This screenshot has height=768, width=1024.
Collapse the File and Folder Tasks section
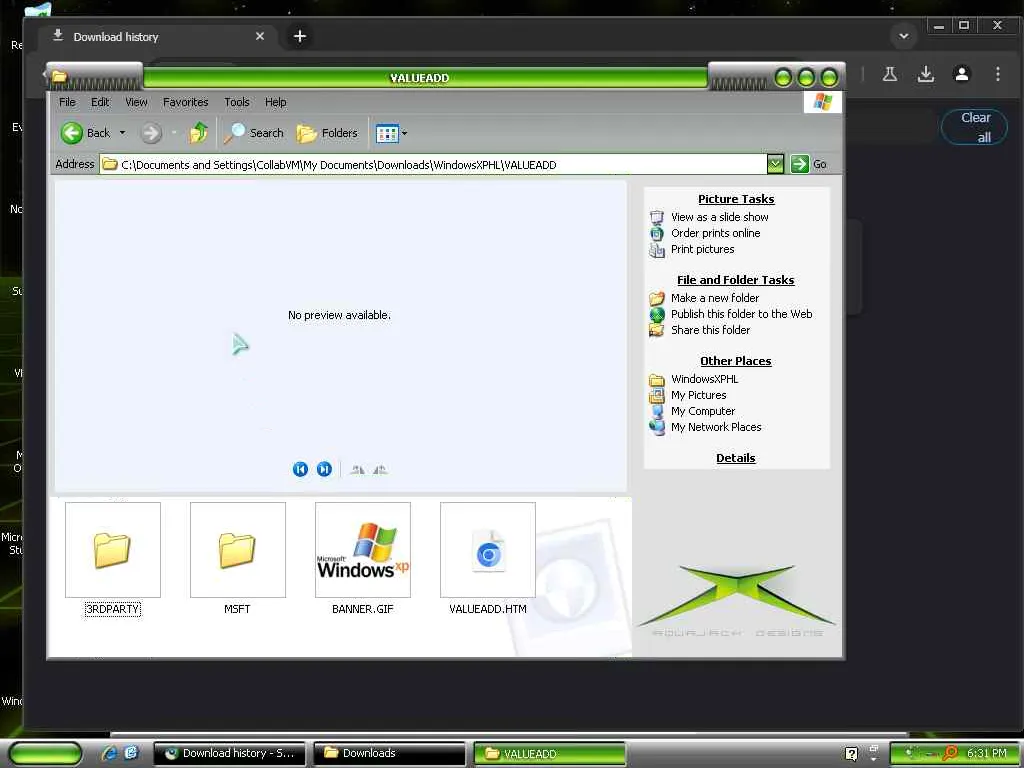click(x=735, y=280)
